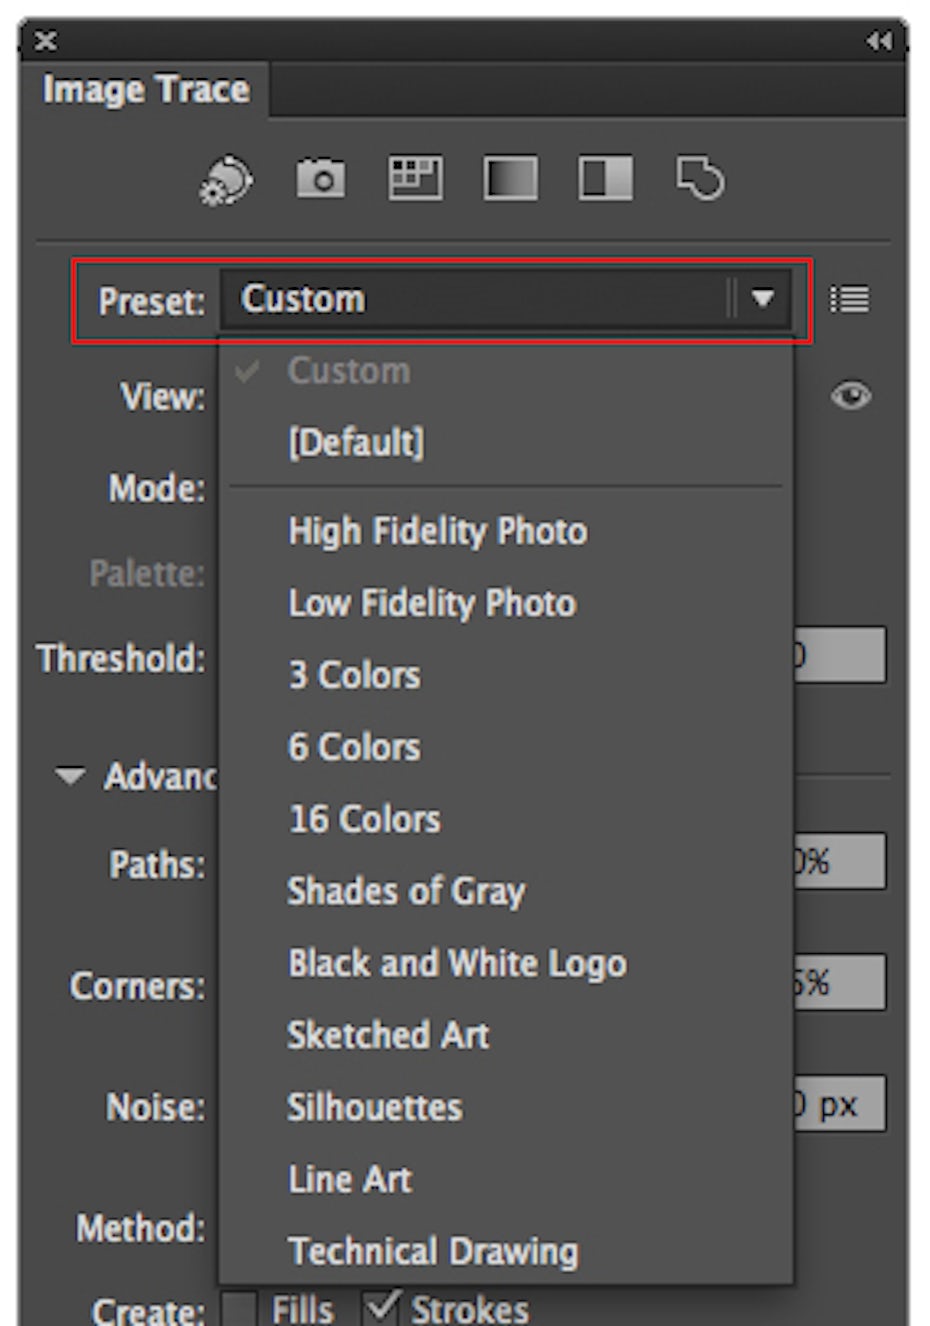Select Black and White Logo preset
Viewport: 930px width, 1326px height.
[457, 963]
